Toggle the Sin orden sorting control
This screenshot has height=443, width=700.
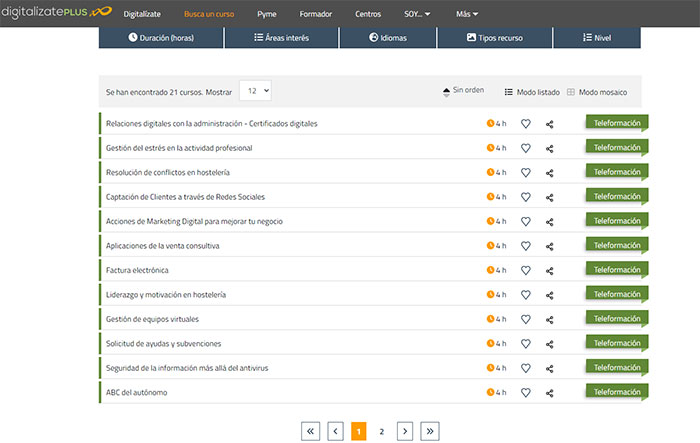click(463, 91)
